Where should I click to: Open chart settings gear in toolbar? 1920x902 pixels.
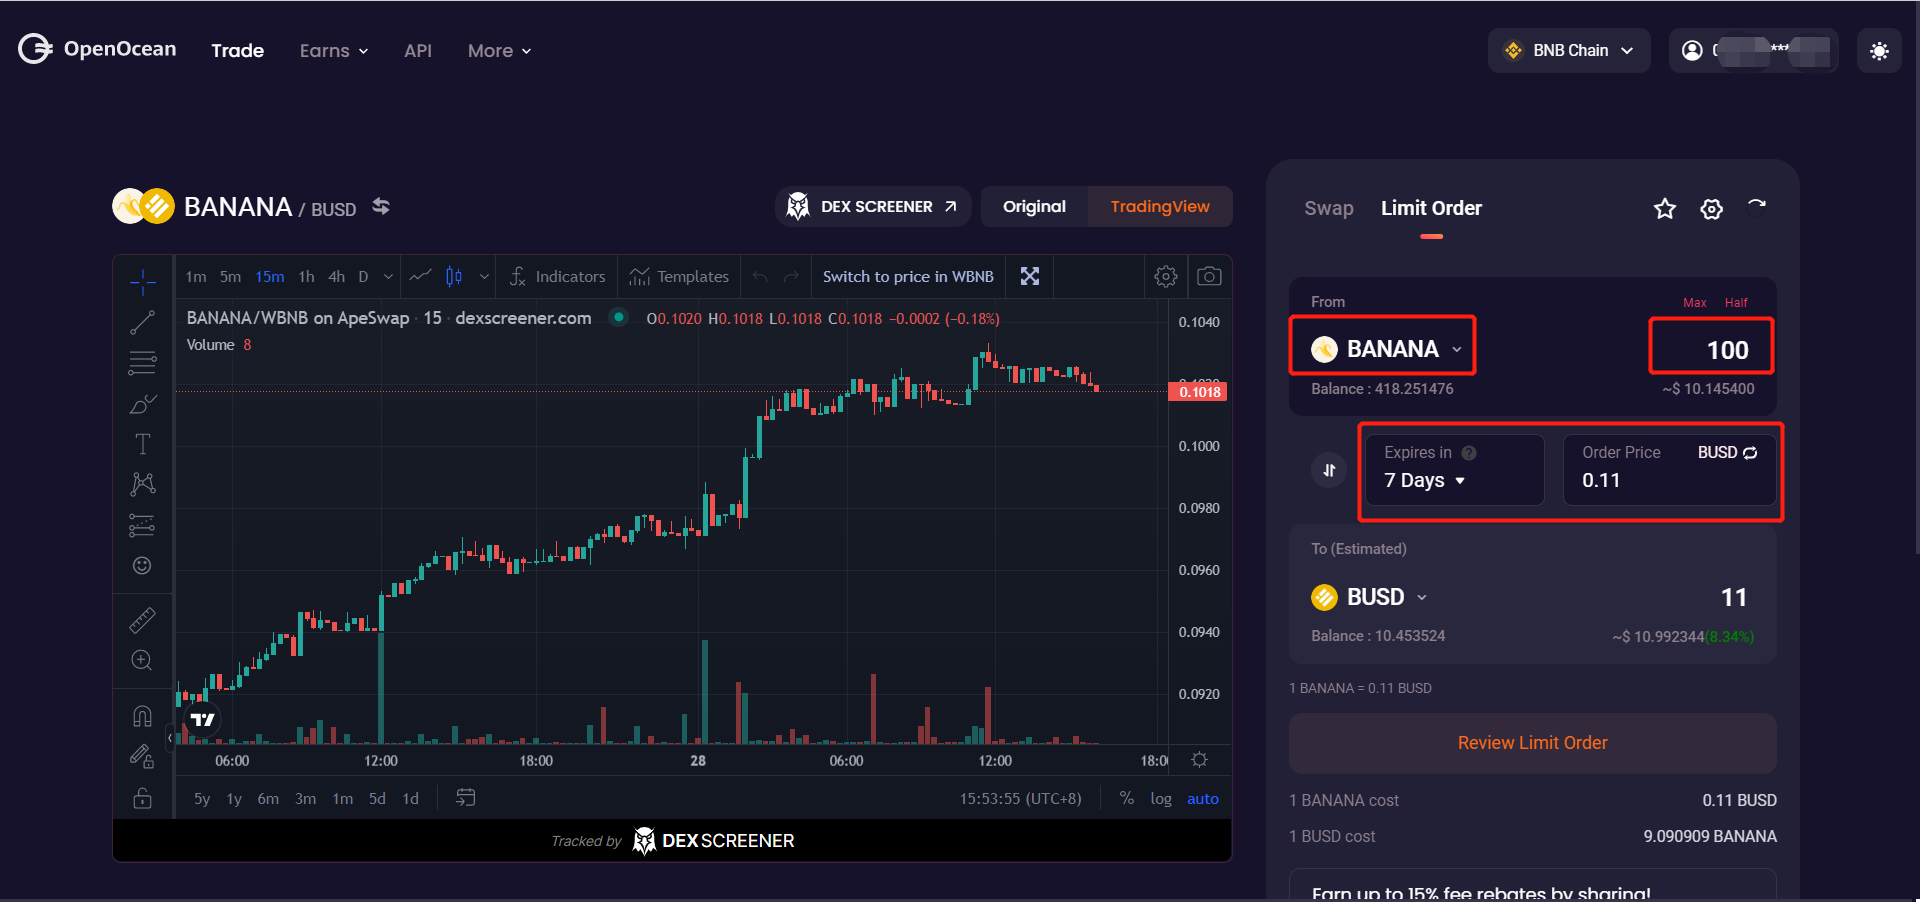1166,276
